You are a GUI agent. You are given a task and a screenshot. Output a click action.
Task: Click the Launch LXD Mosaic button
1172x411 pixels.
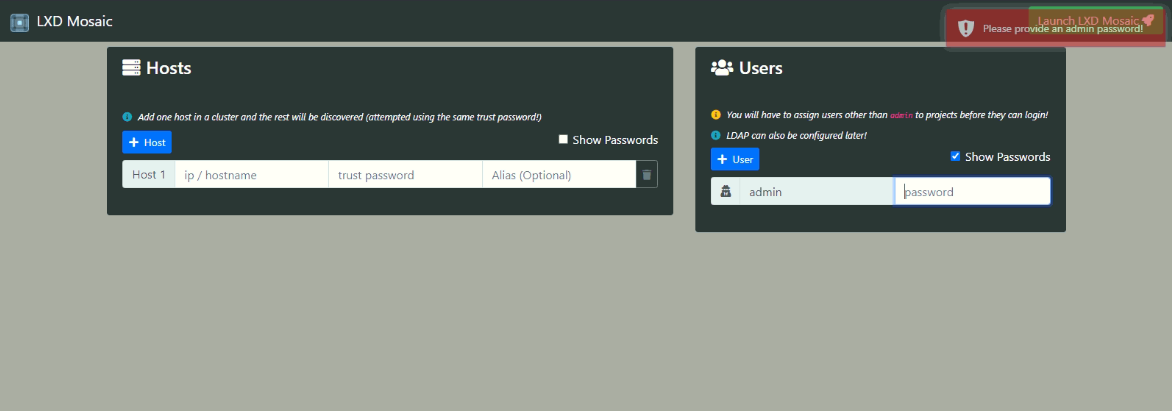tap(1096, 21)
